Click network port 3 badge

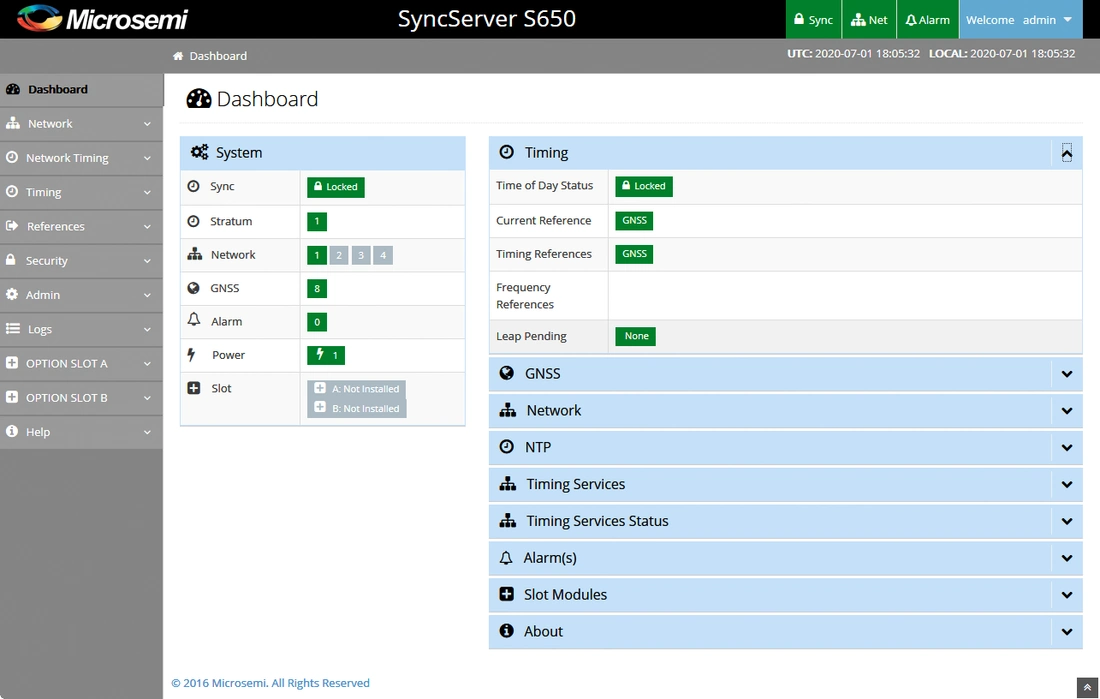(361, 255)
